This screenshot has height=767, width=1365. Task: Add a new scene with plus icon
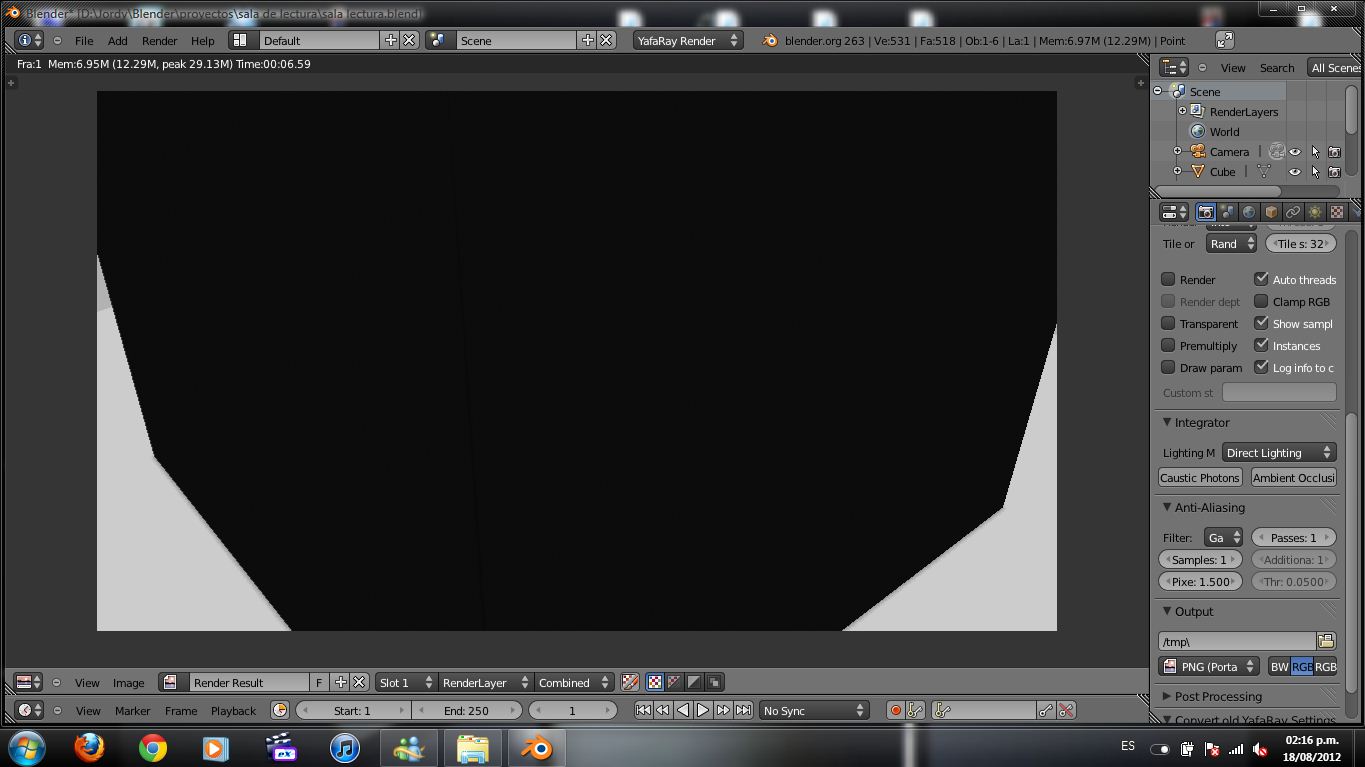click(587, 40)
